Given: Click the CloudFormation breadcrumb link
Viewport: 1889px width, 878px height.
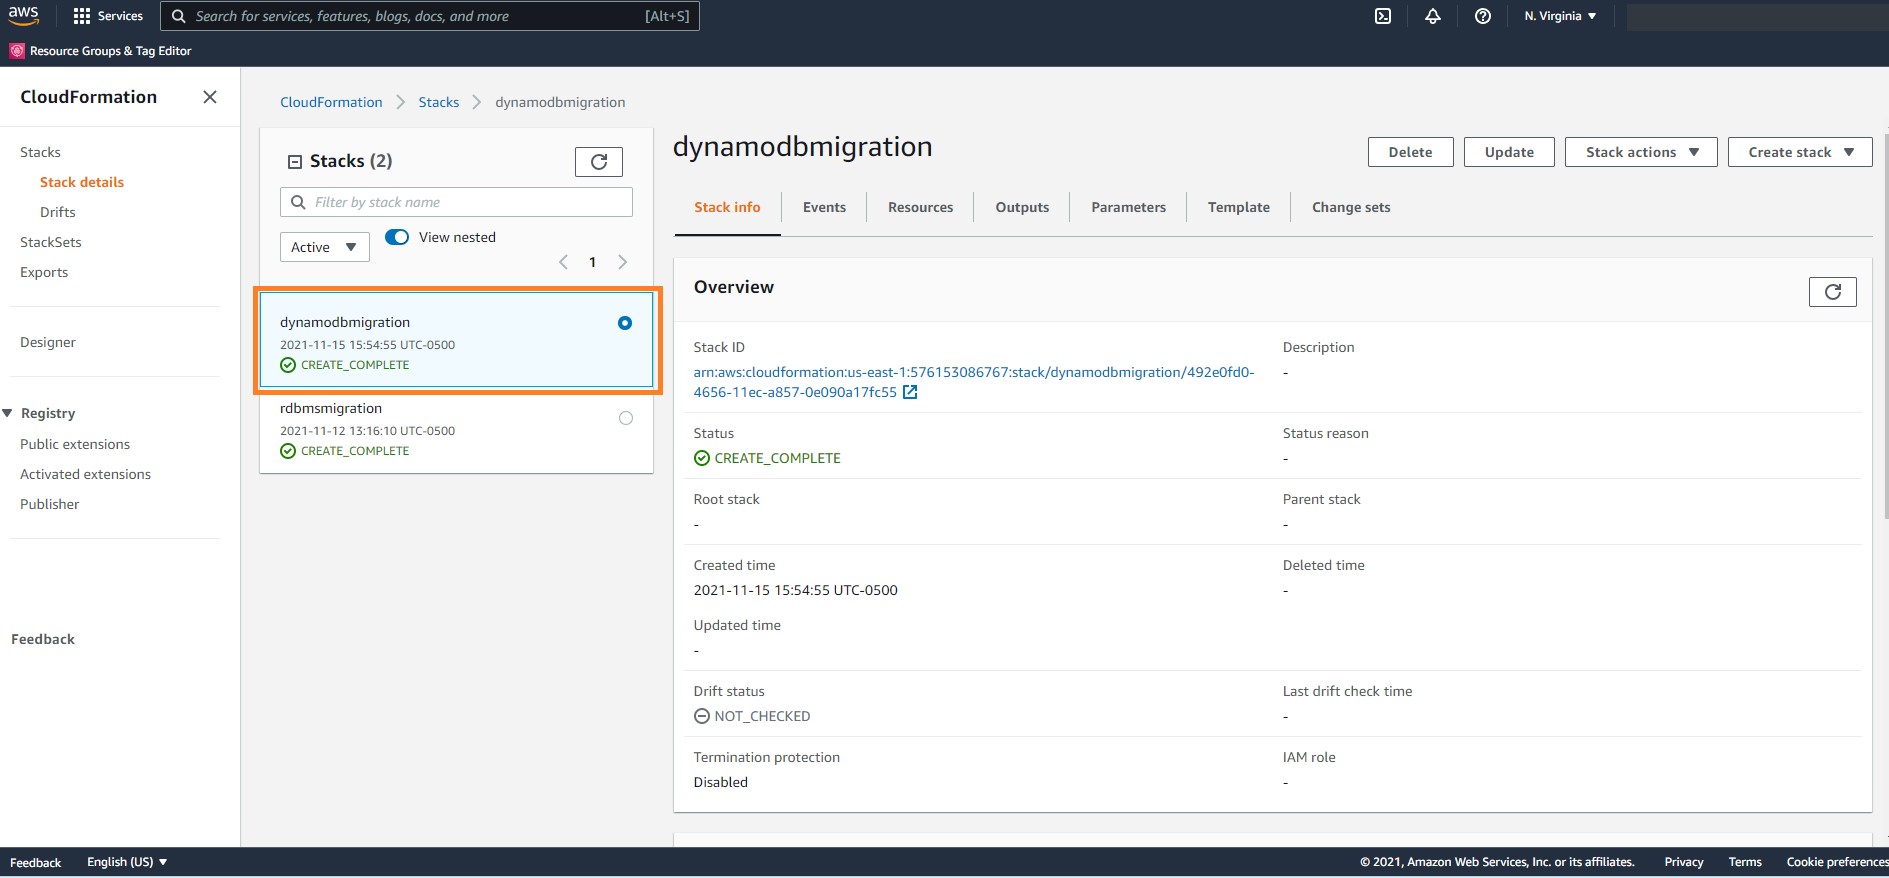Looking at the screenshot, I should coord(331,102).
